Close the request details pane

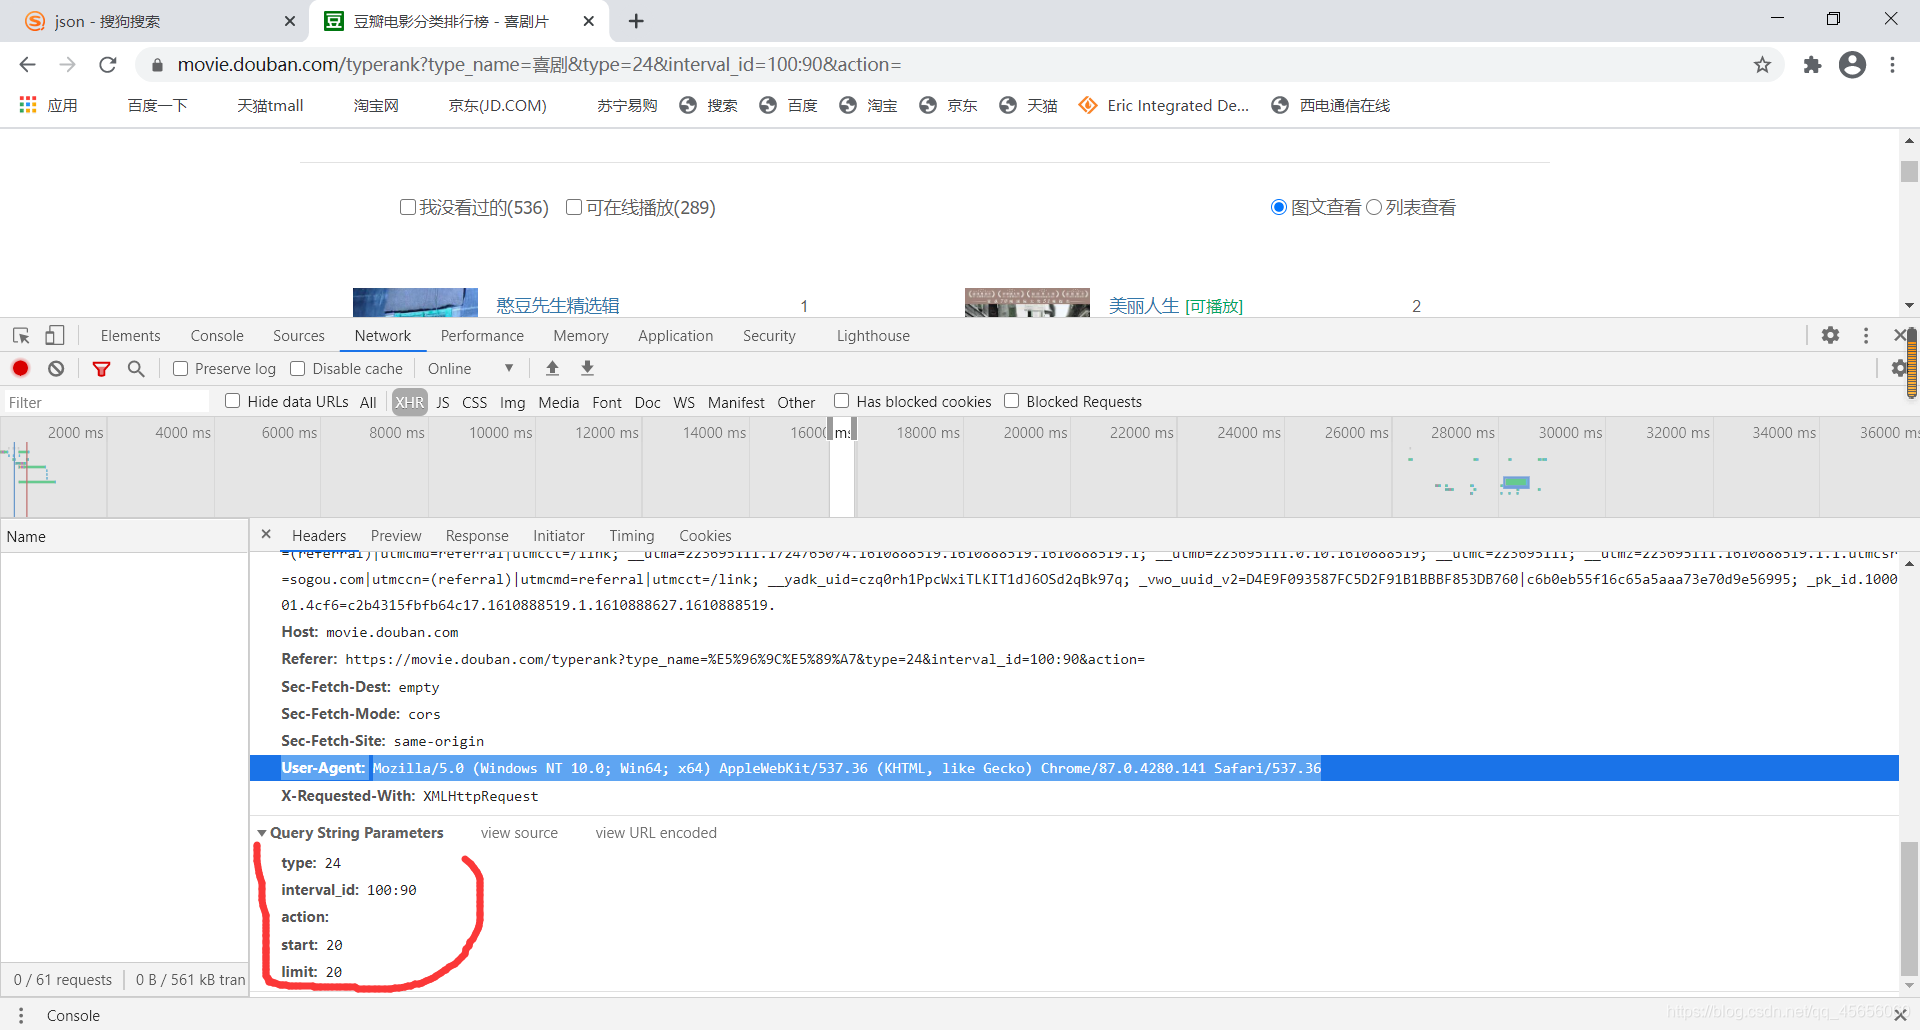tap(266, 534)
